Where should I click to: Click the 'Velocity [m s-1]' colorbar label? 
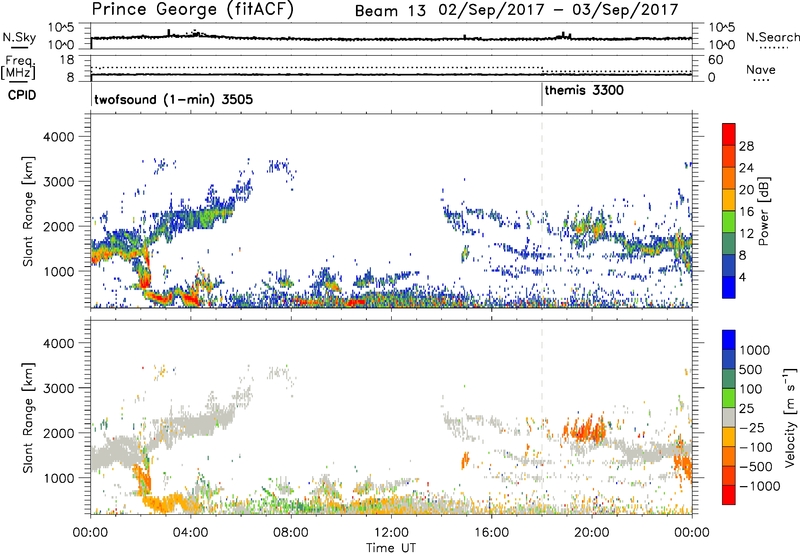790,417
